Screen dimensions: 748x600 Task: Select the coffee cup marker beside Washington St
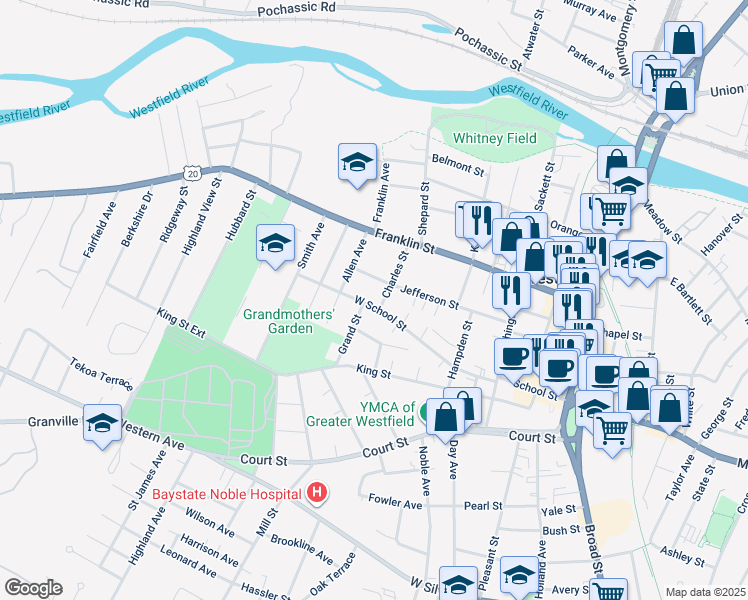point(513,357)
